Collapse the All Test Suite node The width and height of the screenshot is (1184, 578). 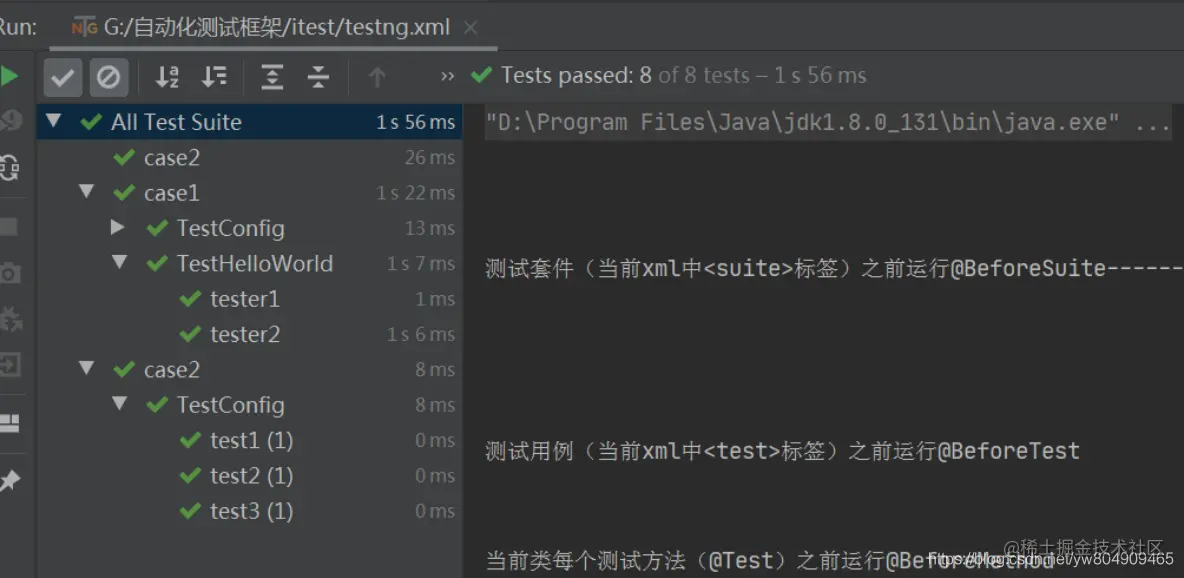[x=53, y=121]
